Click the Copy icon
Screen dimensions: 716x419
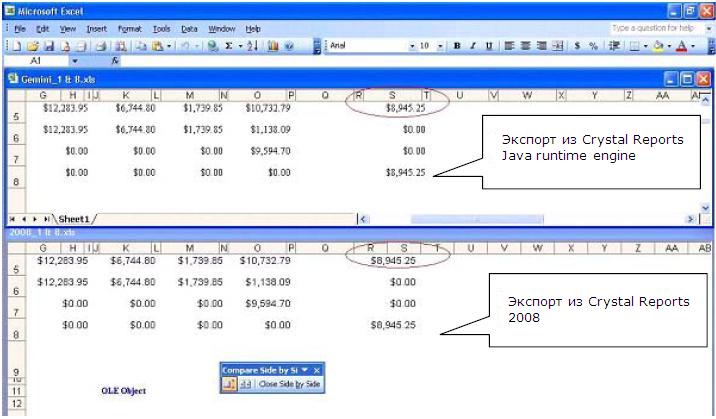point(142,46)
